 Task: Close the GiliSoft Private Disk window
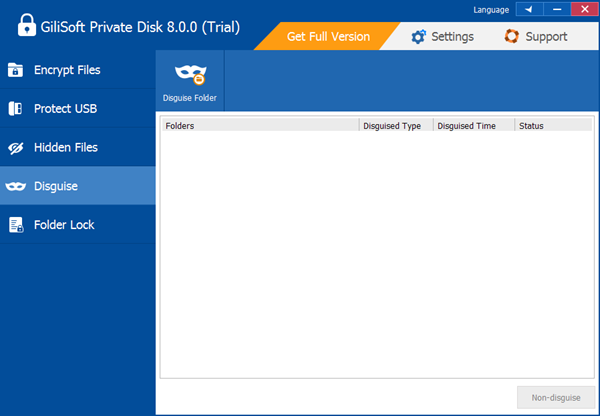[584, 9]
